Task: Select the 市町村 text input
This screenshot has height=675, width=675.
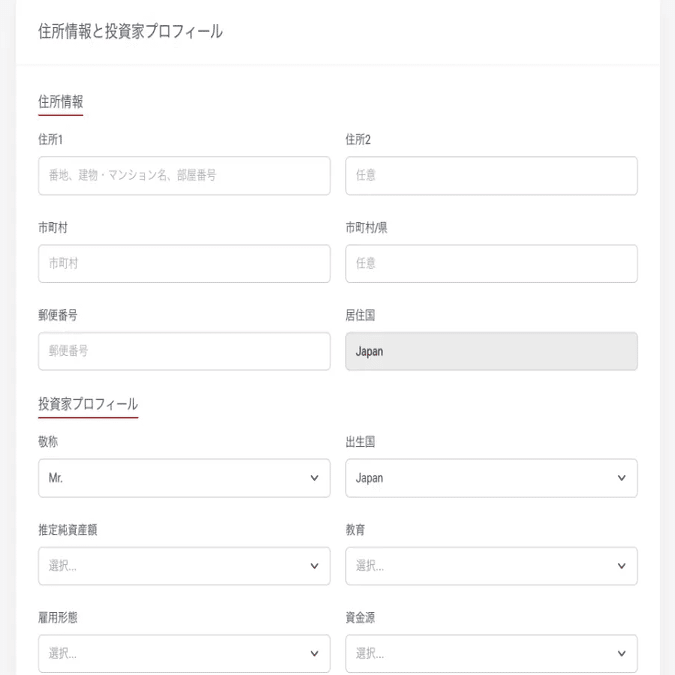Action: (x=184, y=263)
